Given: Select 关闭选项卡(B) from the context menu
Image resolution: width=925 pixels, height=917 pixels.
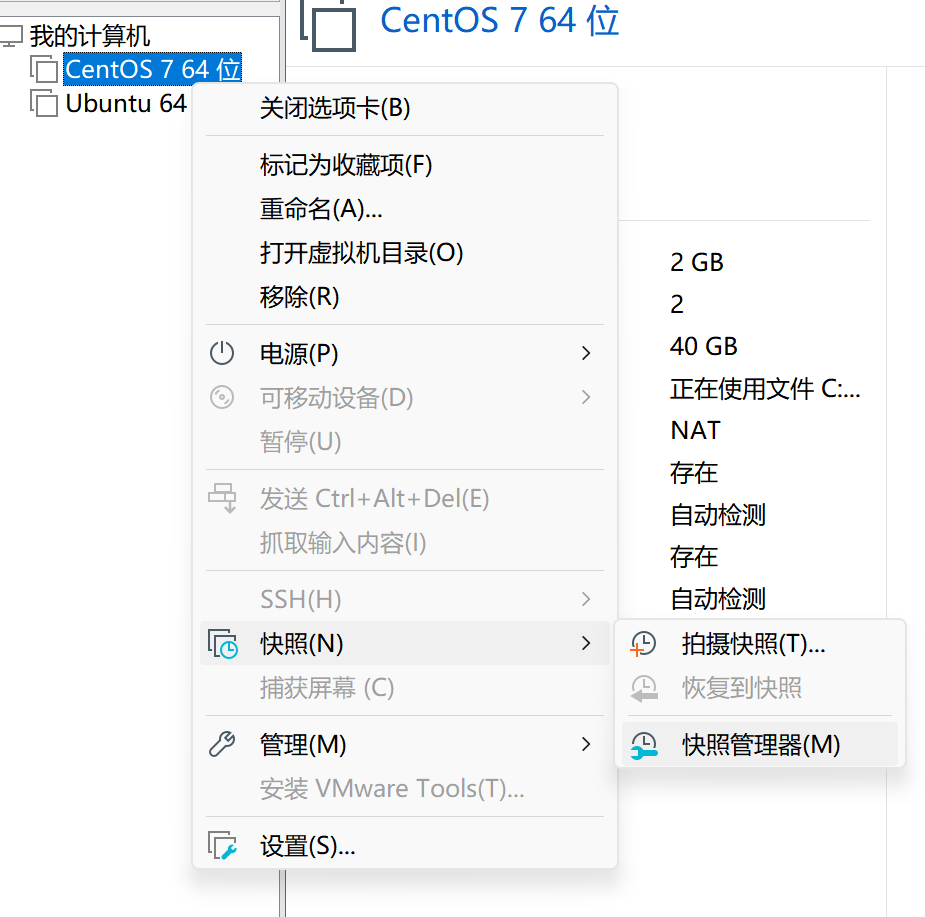Looking at the screenshot, I should point(335,108).
